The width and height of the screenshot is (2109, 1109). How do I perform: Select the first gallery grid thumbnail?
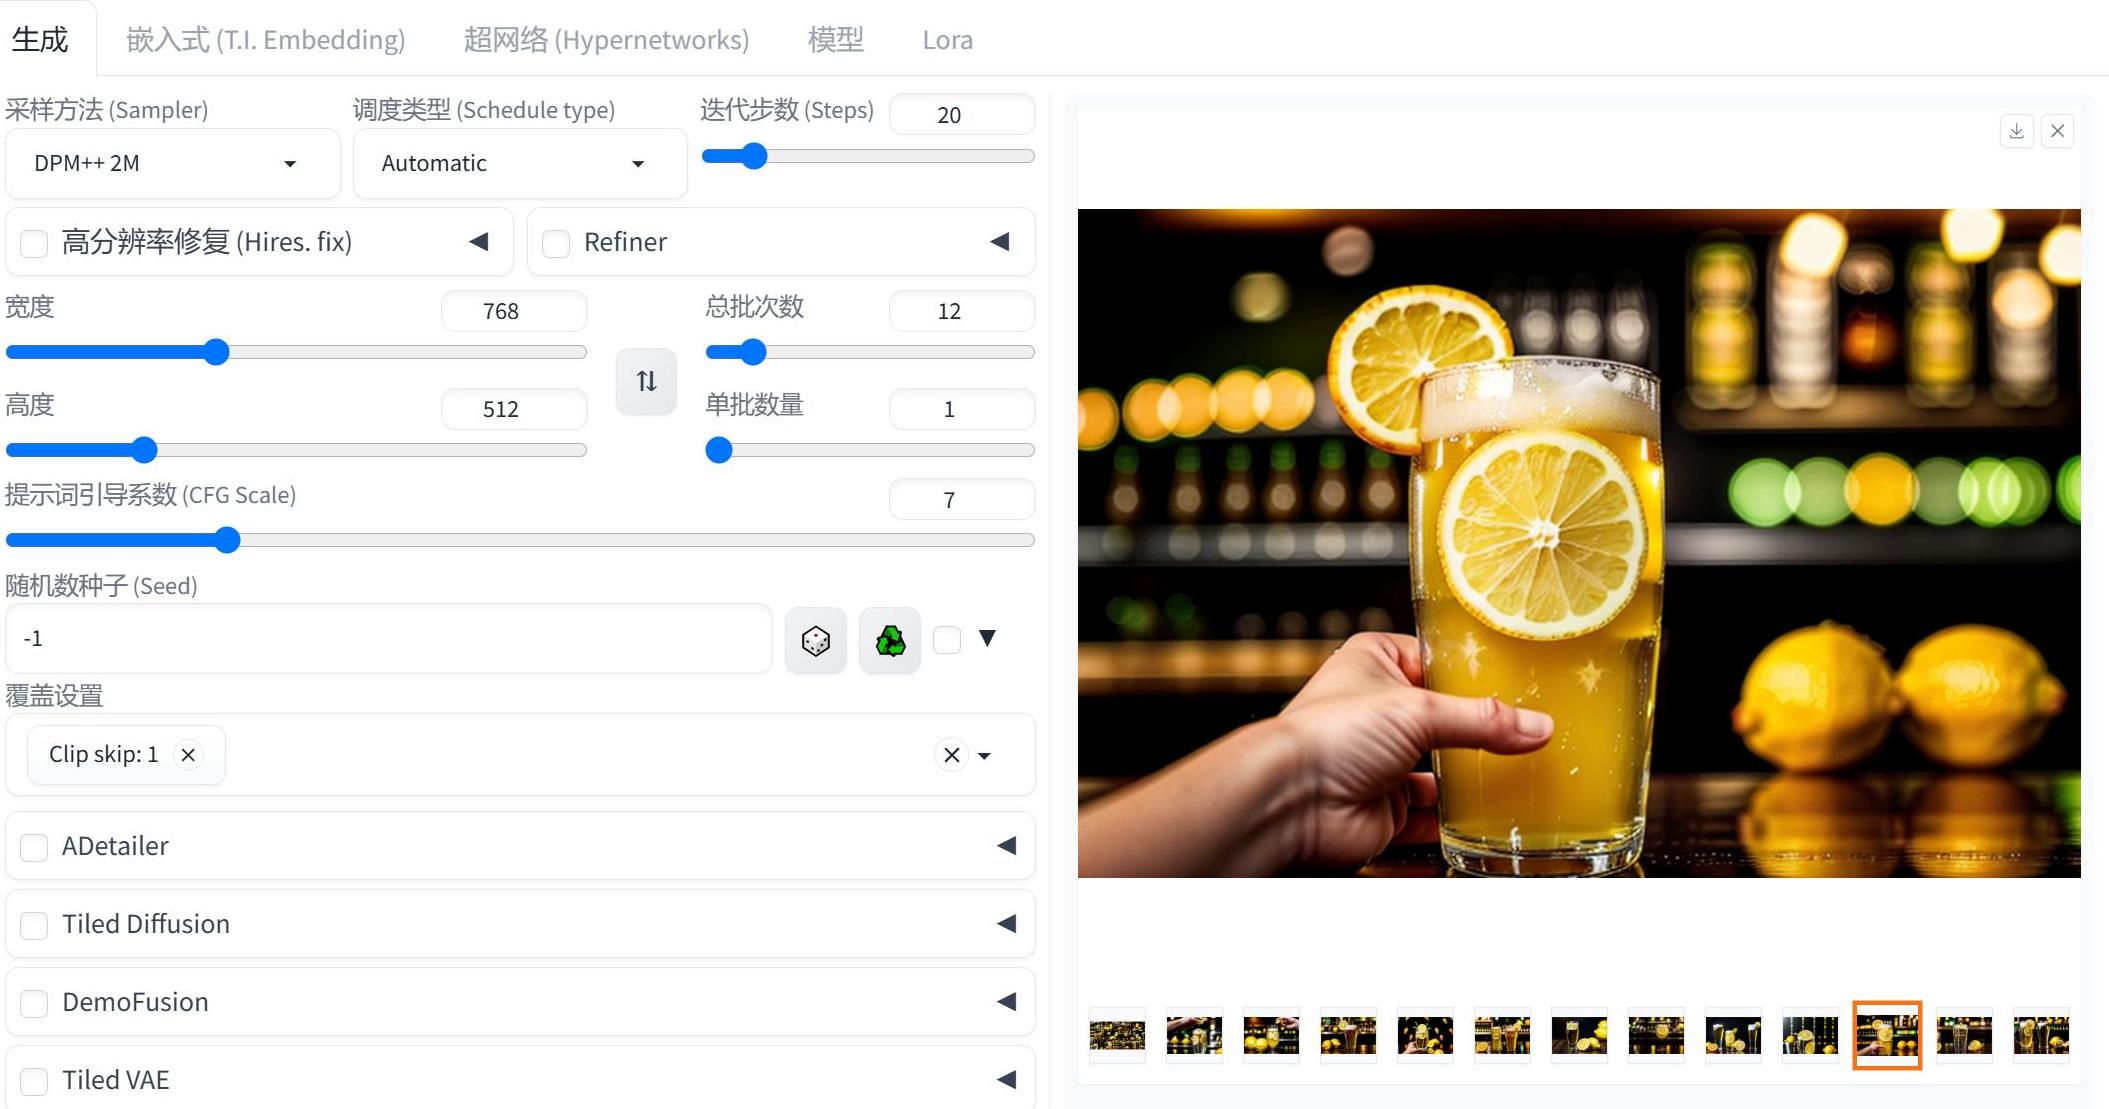coord(1117,1035)
